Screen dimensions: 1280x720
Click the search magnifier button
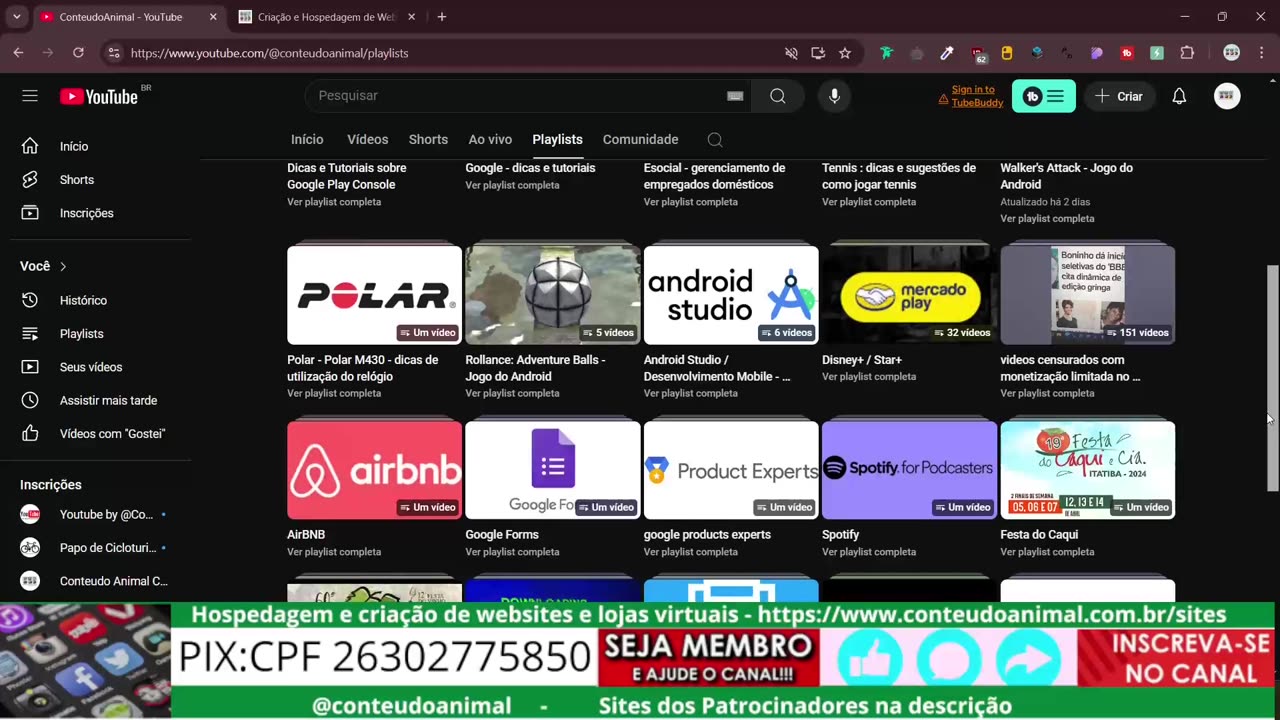(x=778, y=96)
